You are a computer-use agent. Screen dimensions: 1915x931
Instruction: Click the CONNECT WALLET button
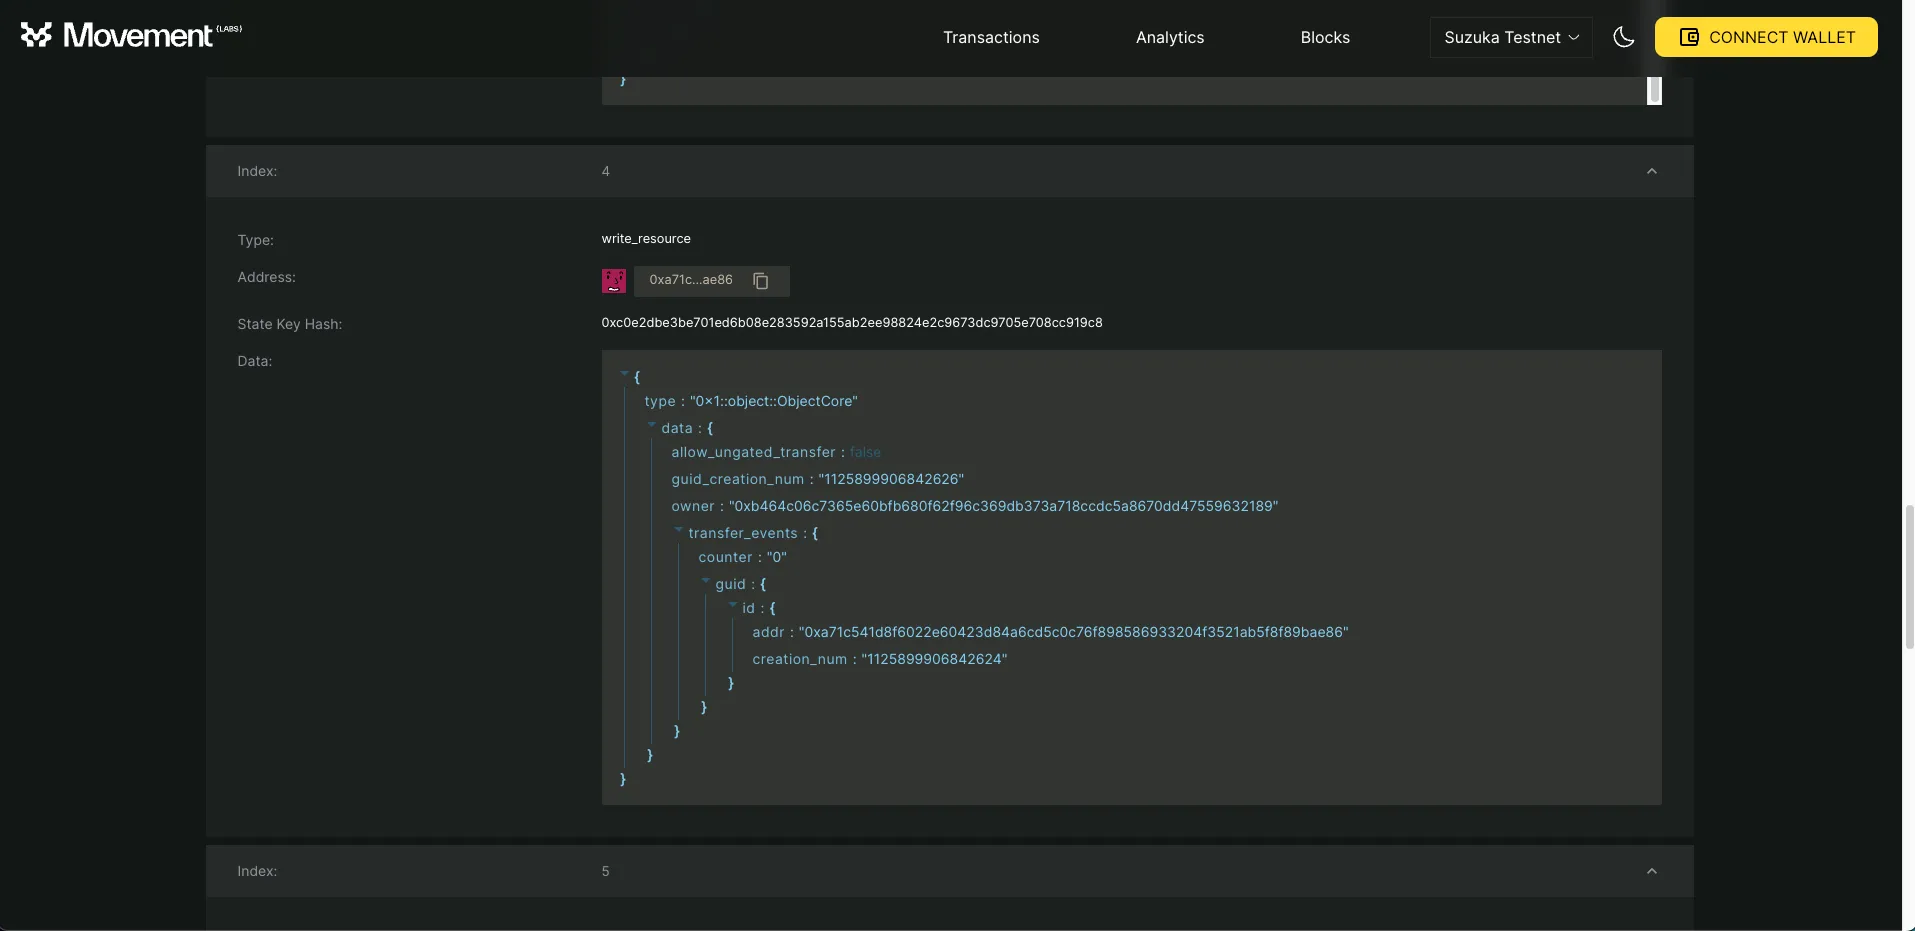pyautogui.click(x=1766, y=37)
